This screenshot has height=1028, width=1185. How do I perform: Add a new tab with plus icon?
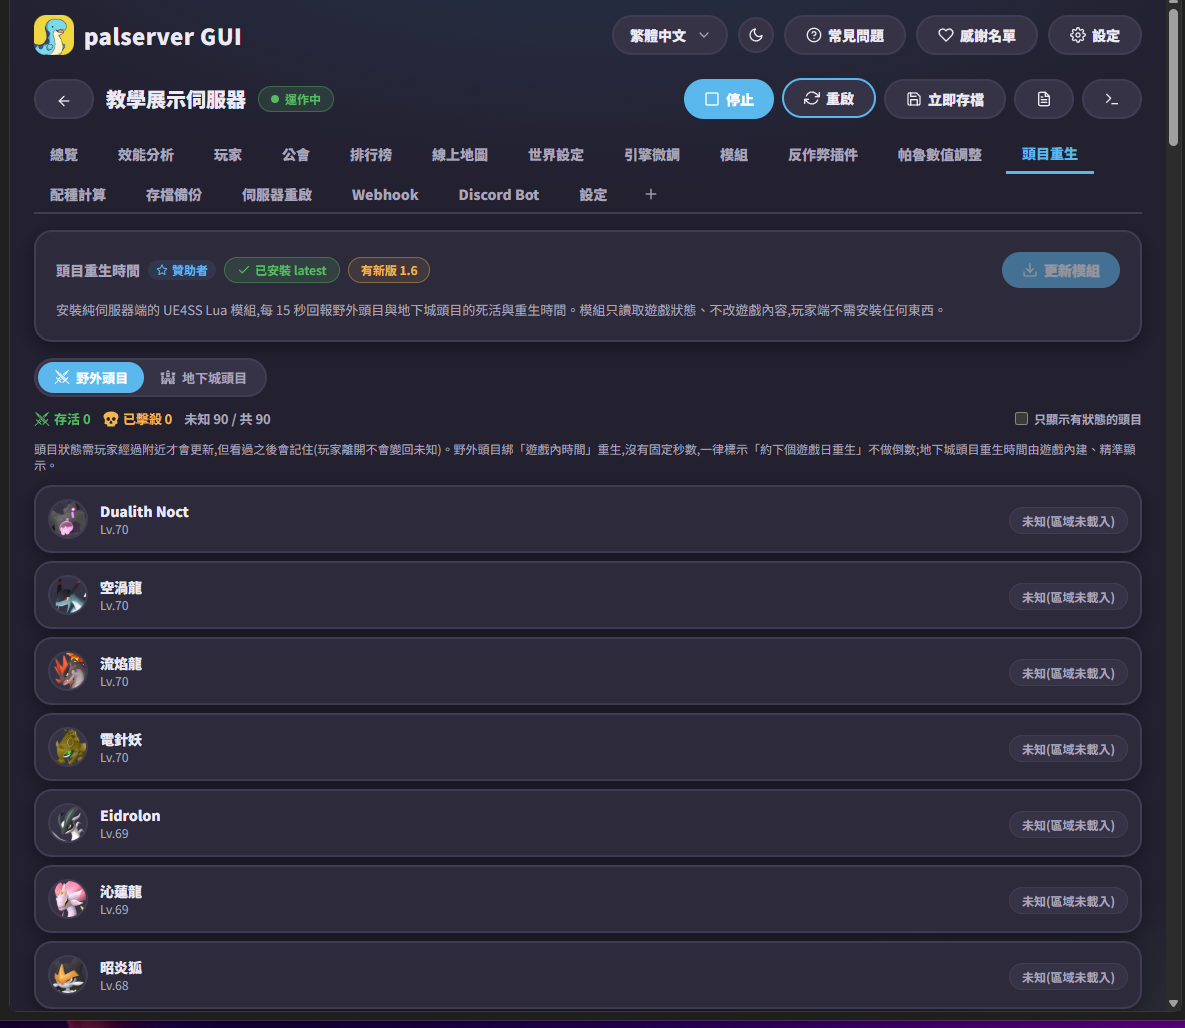pos(651,195)
